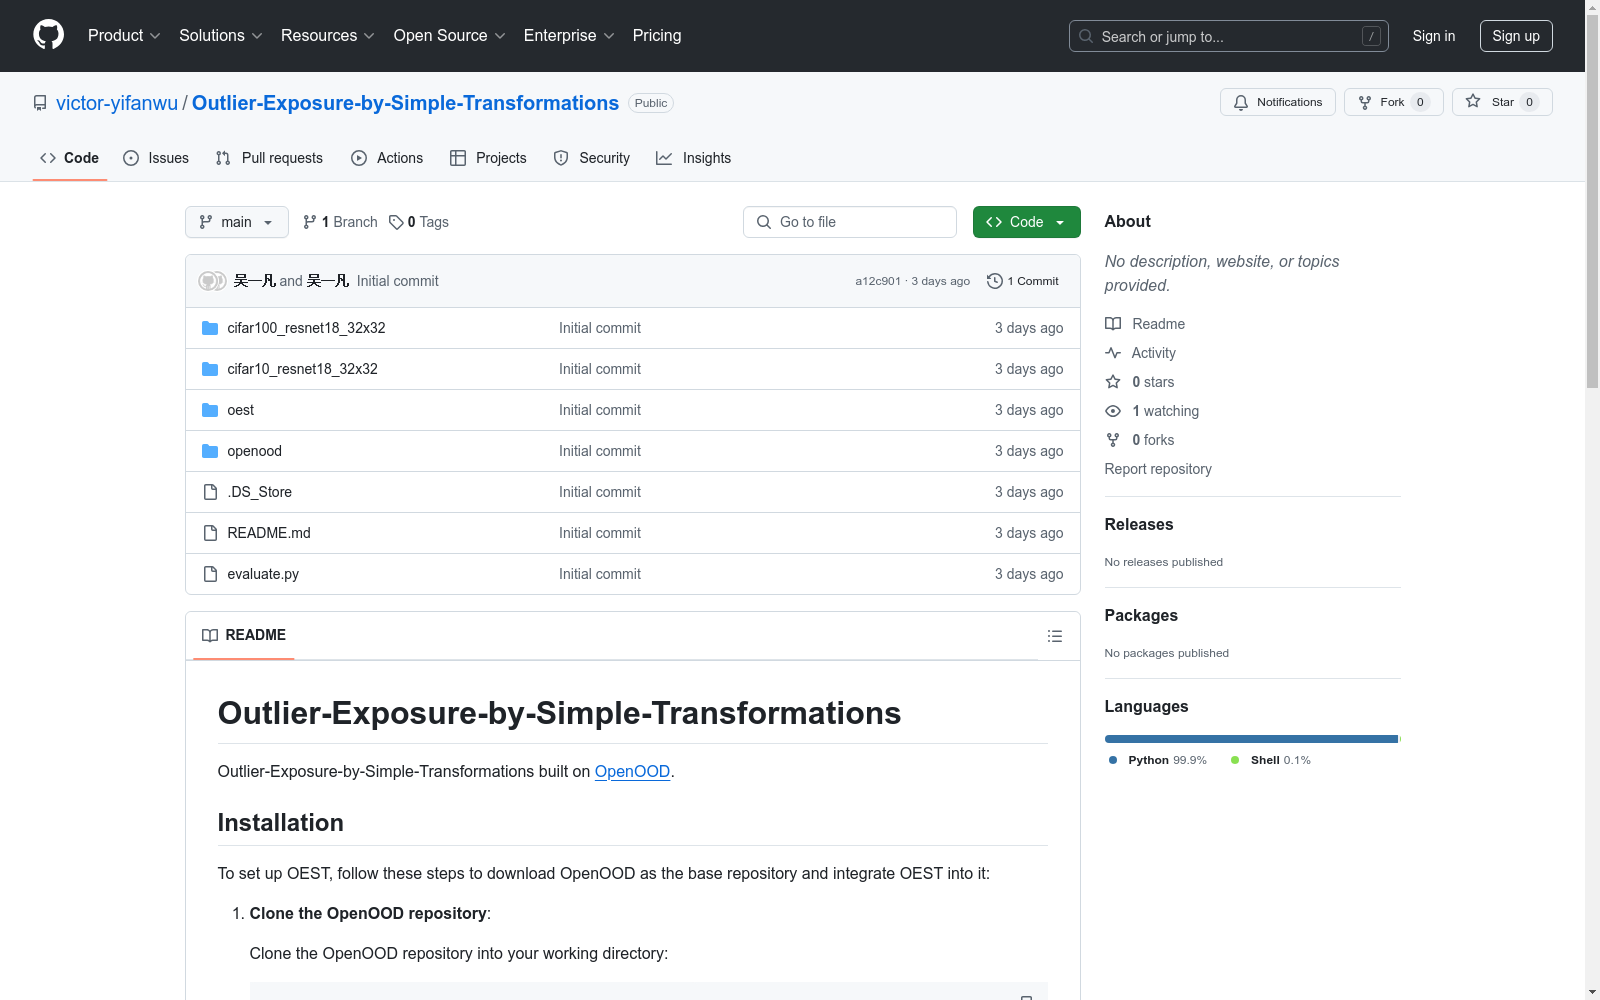This screenshot has width=1600, height=1000.
Task: Fork this repository
Action: 1393,102
